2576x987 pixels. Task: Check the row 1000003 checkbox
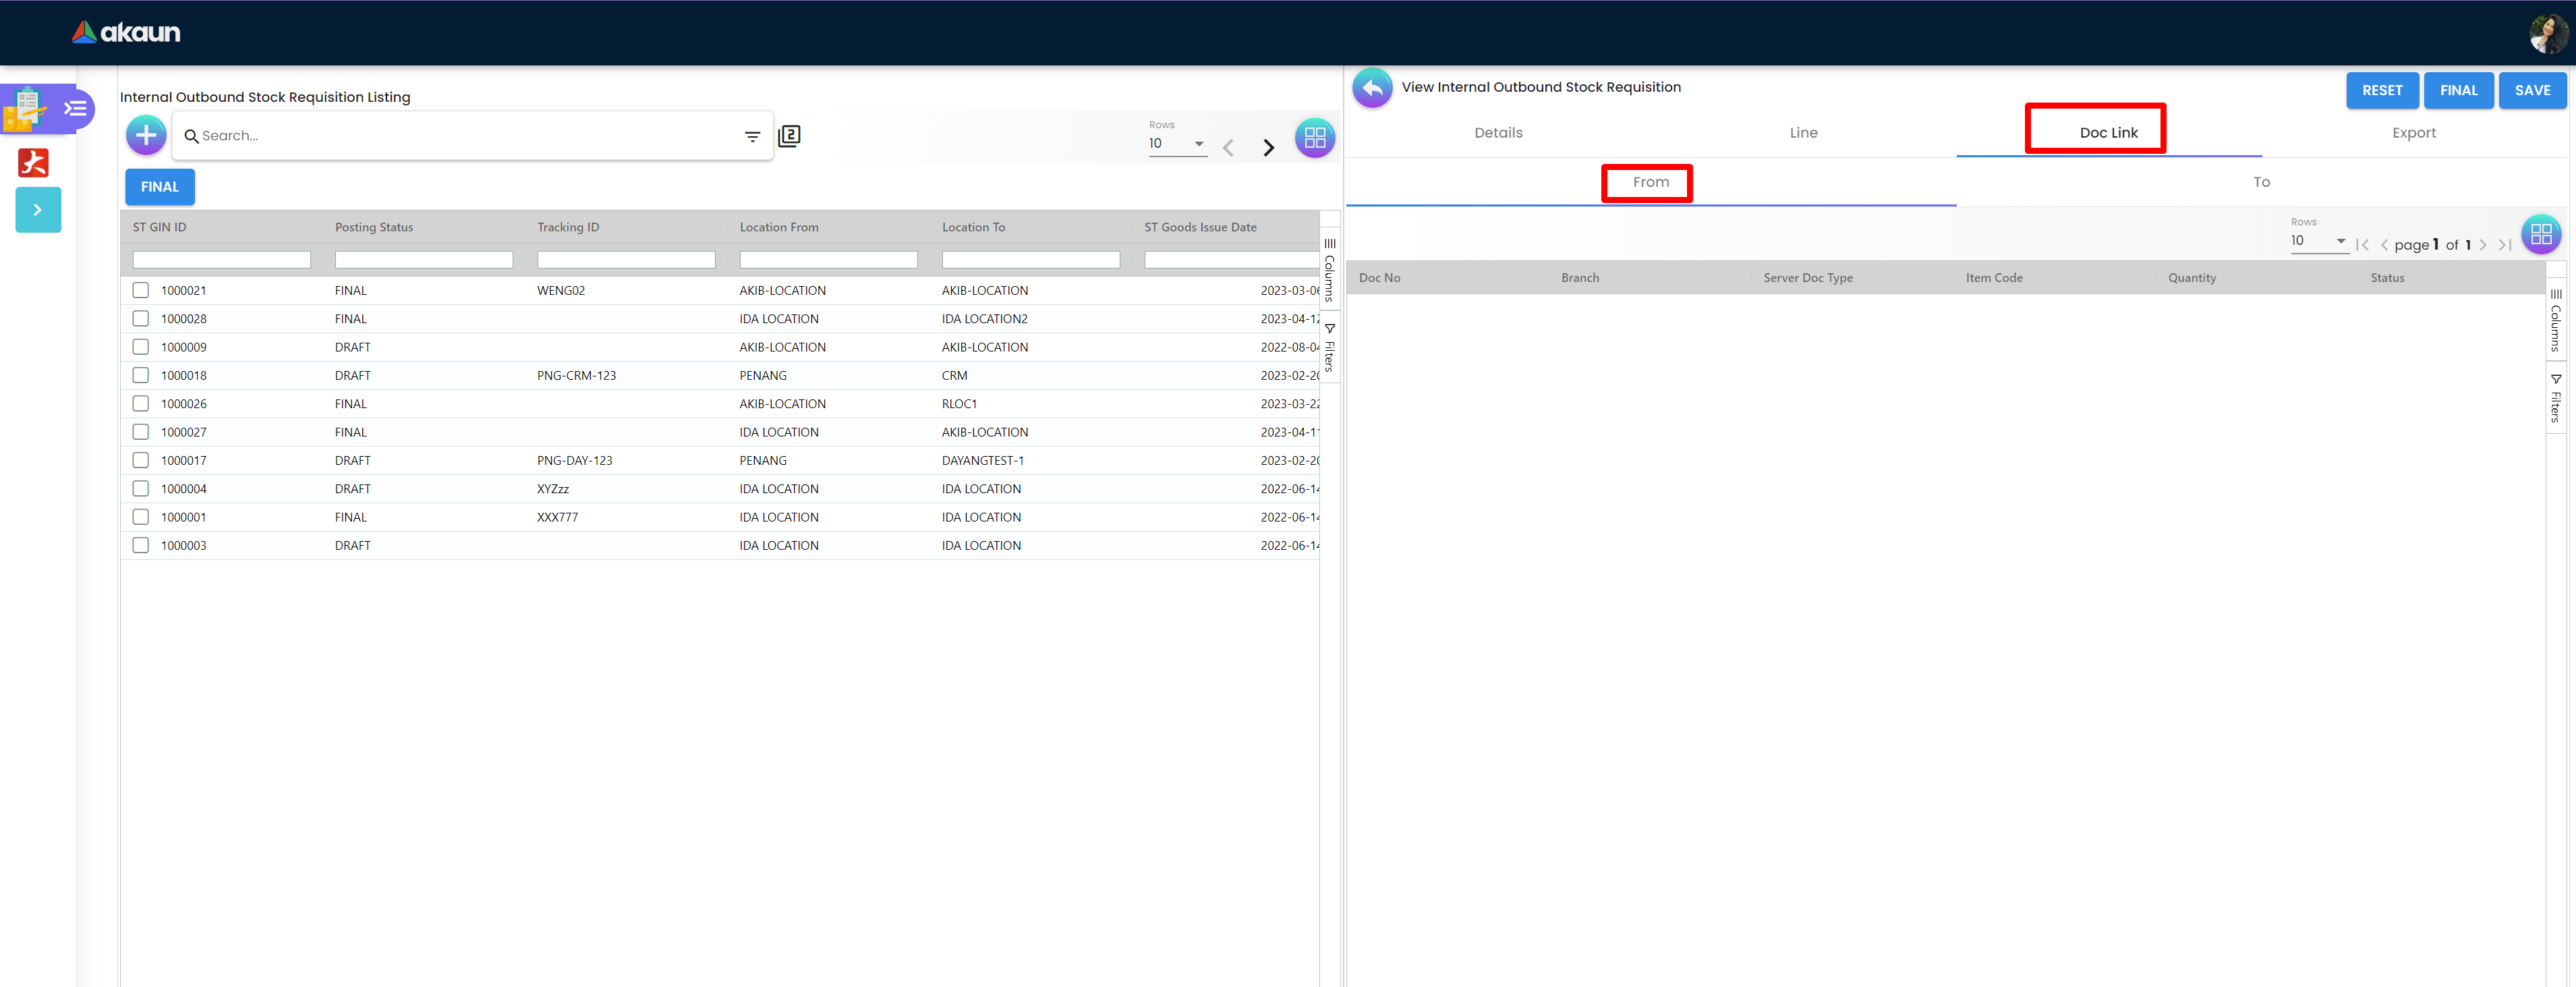pyautogui.click(x=141, y=545)
